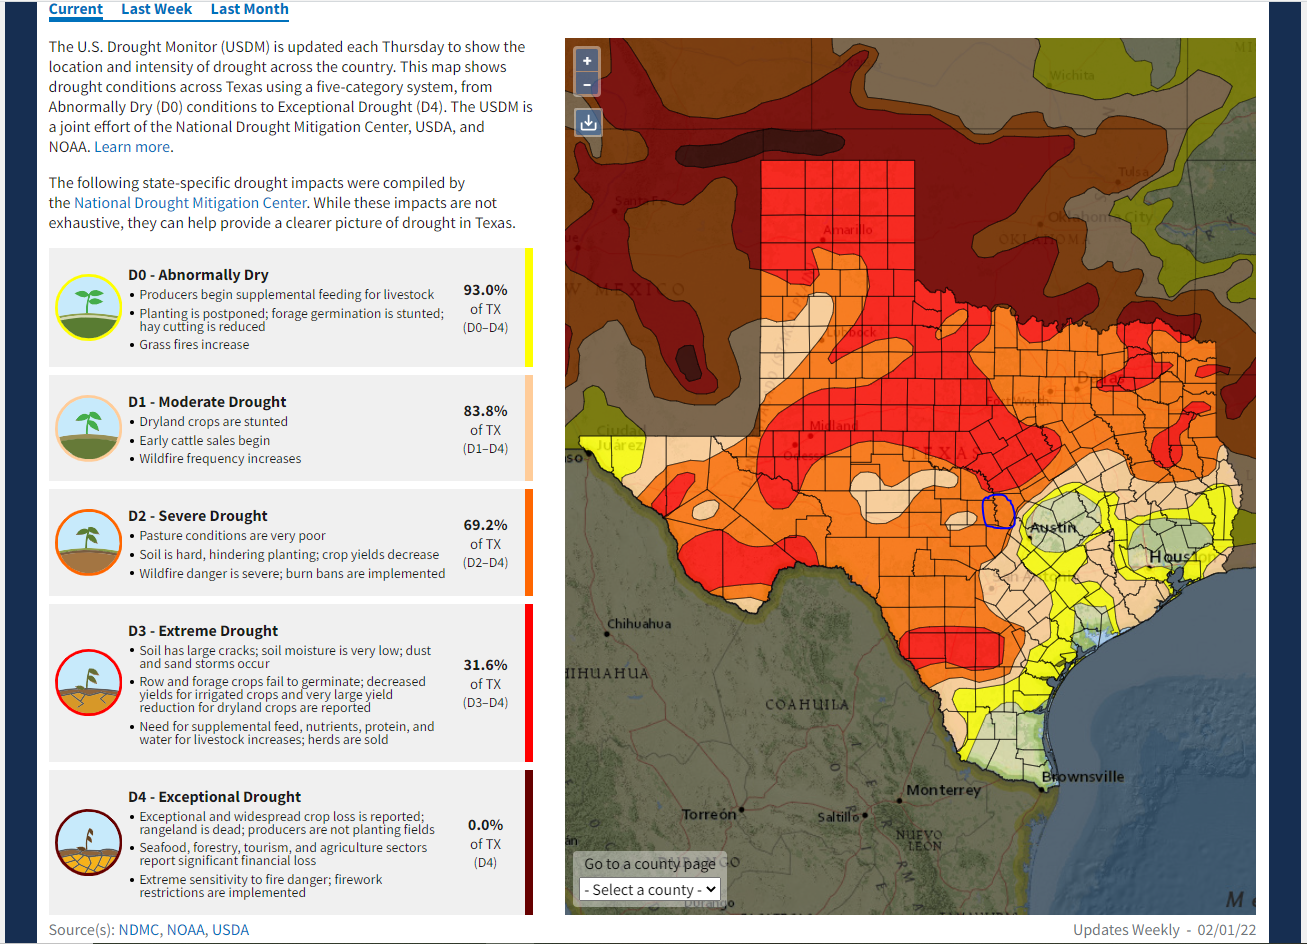Select the Current tab
1307x944 pixels.
pyautogui.click(x=76, y=9)
